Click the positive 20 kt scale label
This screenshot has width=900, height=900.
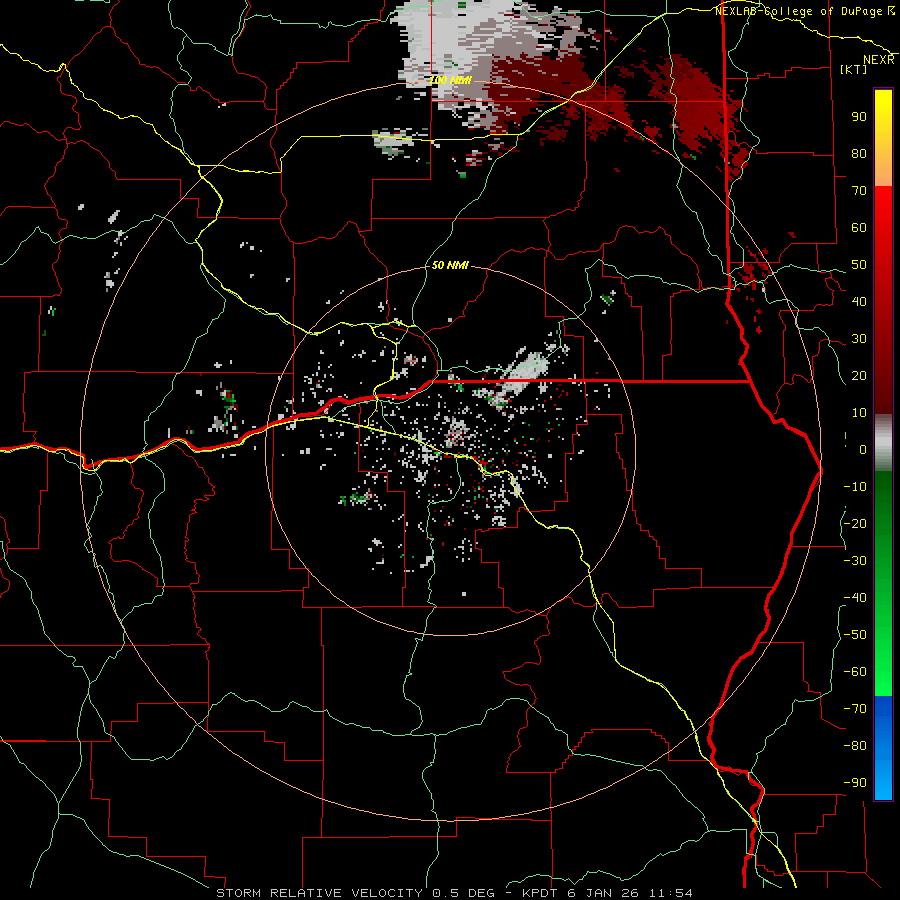(x=859, y=375)
